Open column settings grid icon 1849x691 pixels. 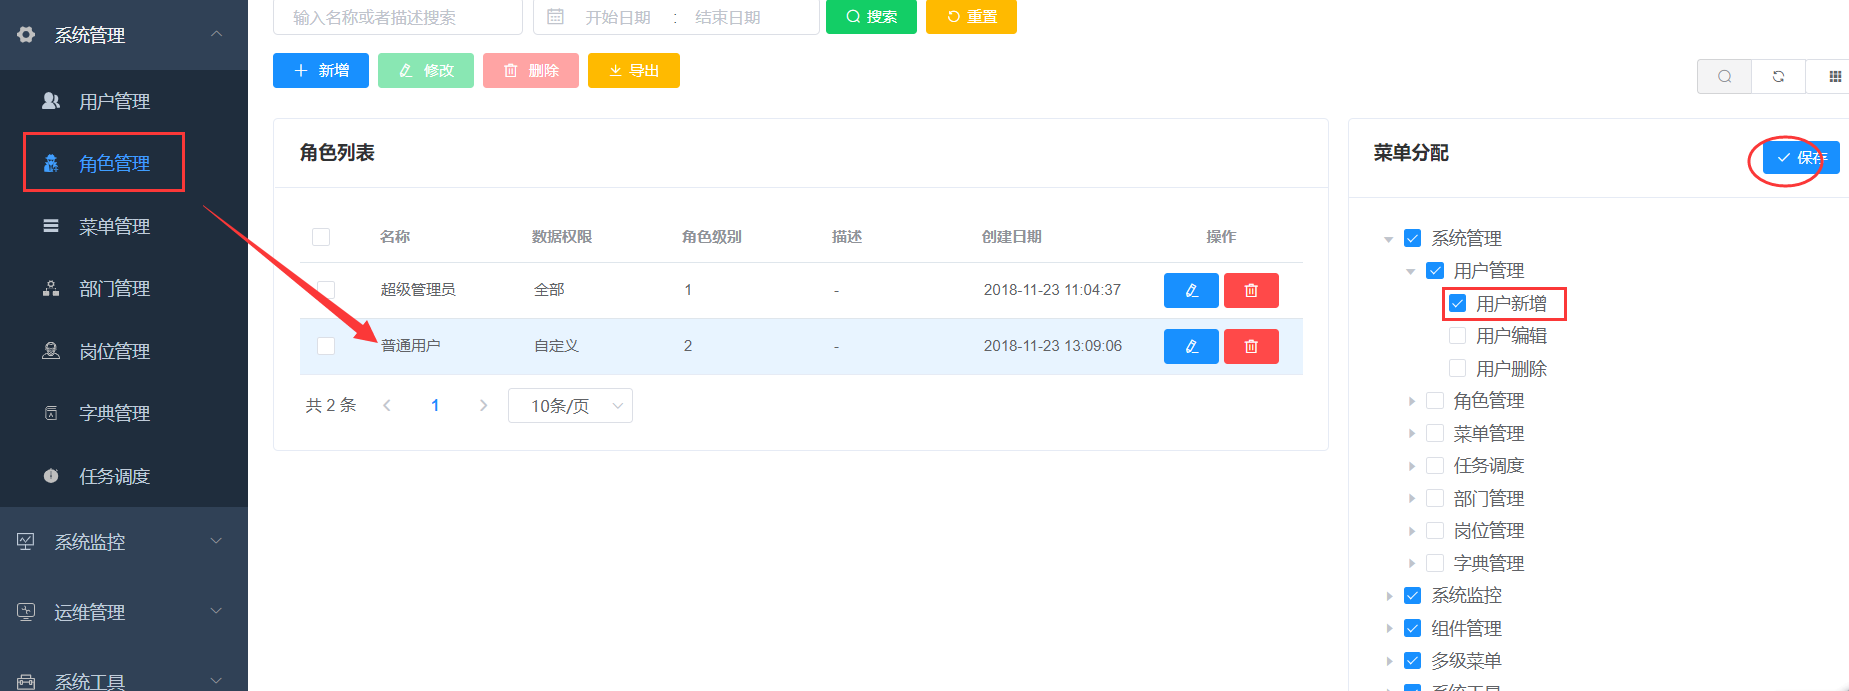coord(1833,76)
